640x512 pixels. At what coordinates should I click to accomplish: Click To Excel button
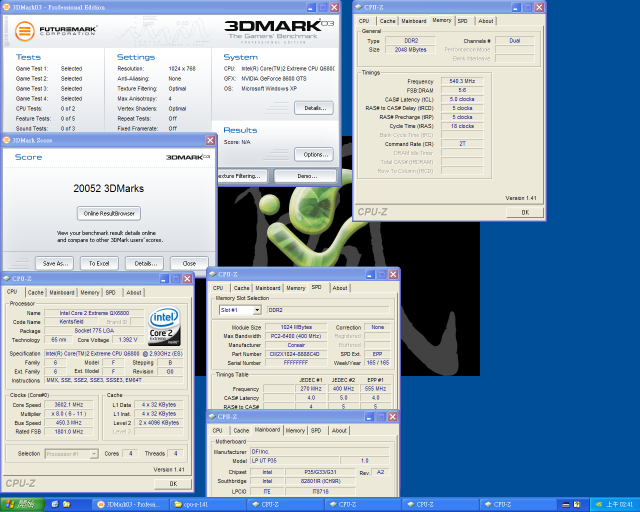coord(99,263)
